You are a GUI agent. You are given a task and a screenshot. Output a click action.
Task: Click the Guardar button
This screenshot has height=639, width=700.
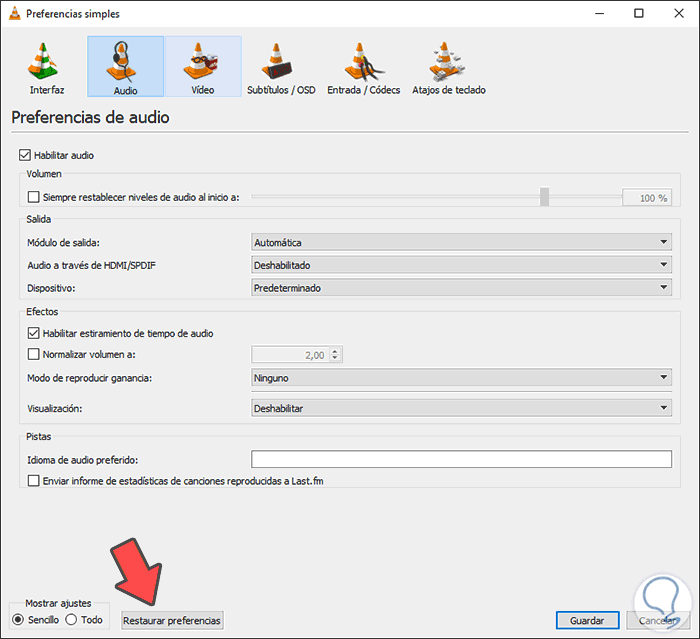tap(587, 621)
